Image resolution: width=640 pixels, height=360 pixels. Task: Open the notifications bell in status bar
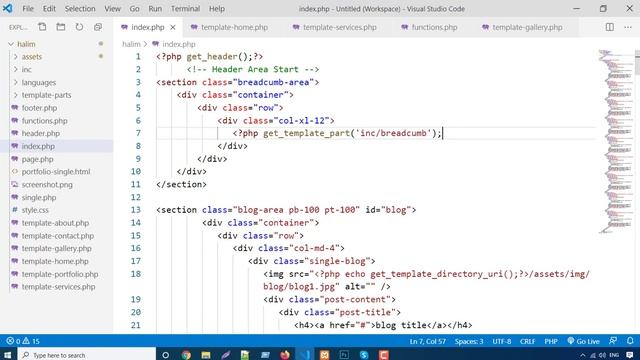630,341
